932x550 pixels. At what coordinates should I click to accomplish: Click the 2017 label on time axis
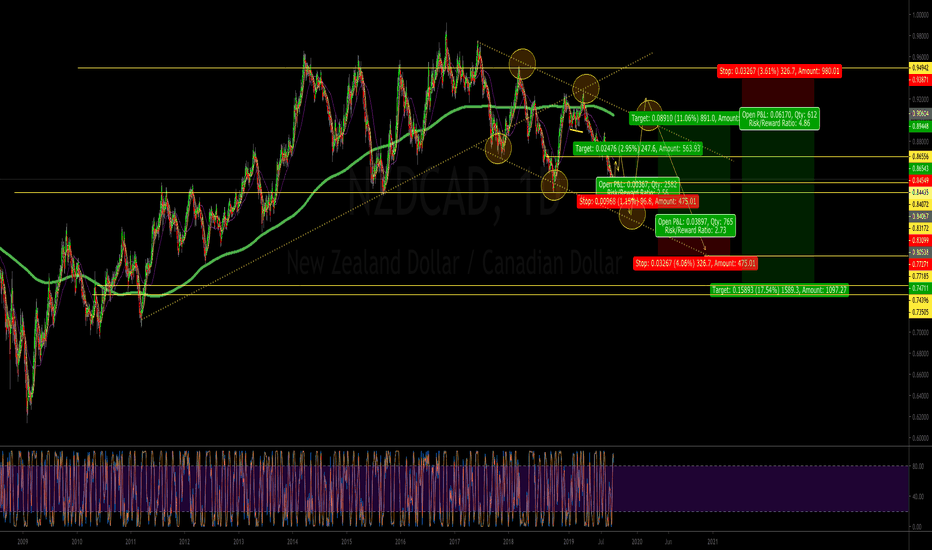point(455,542)
